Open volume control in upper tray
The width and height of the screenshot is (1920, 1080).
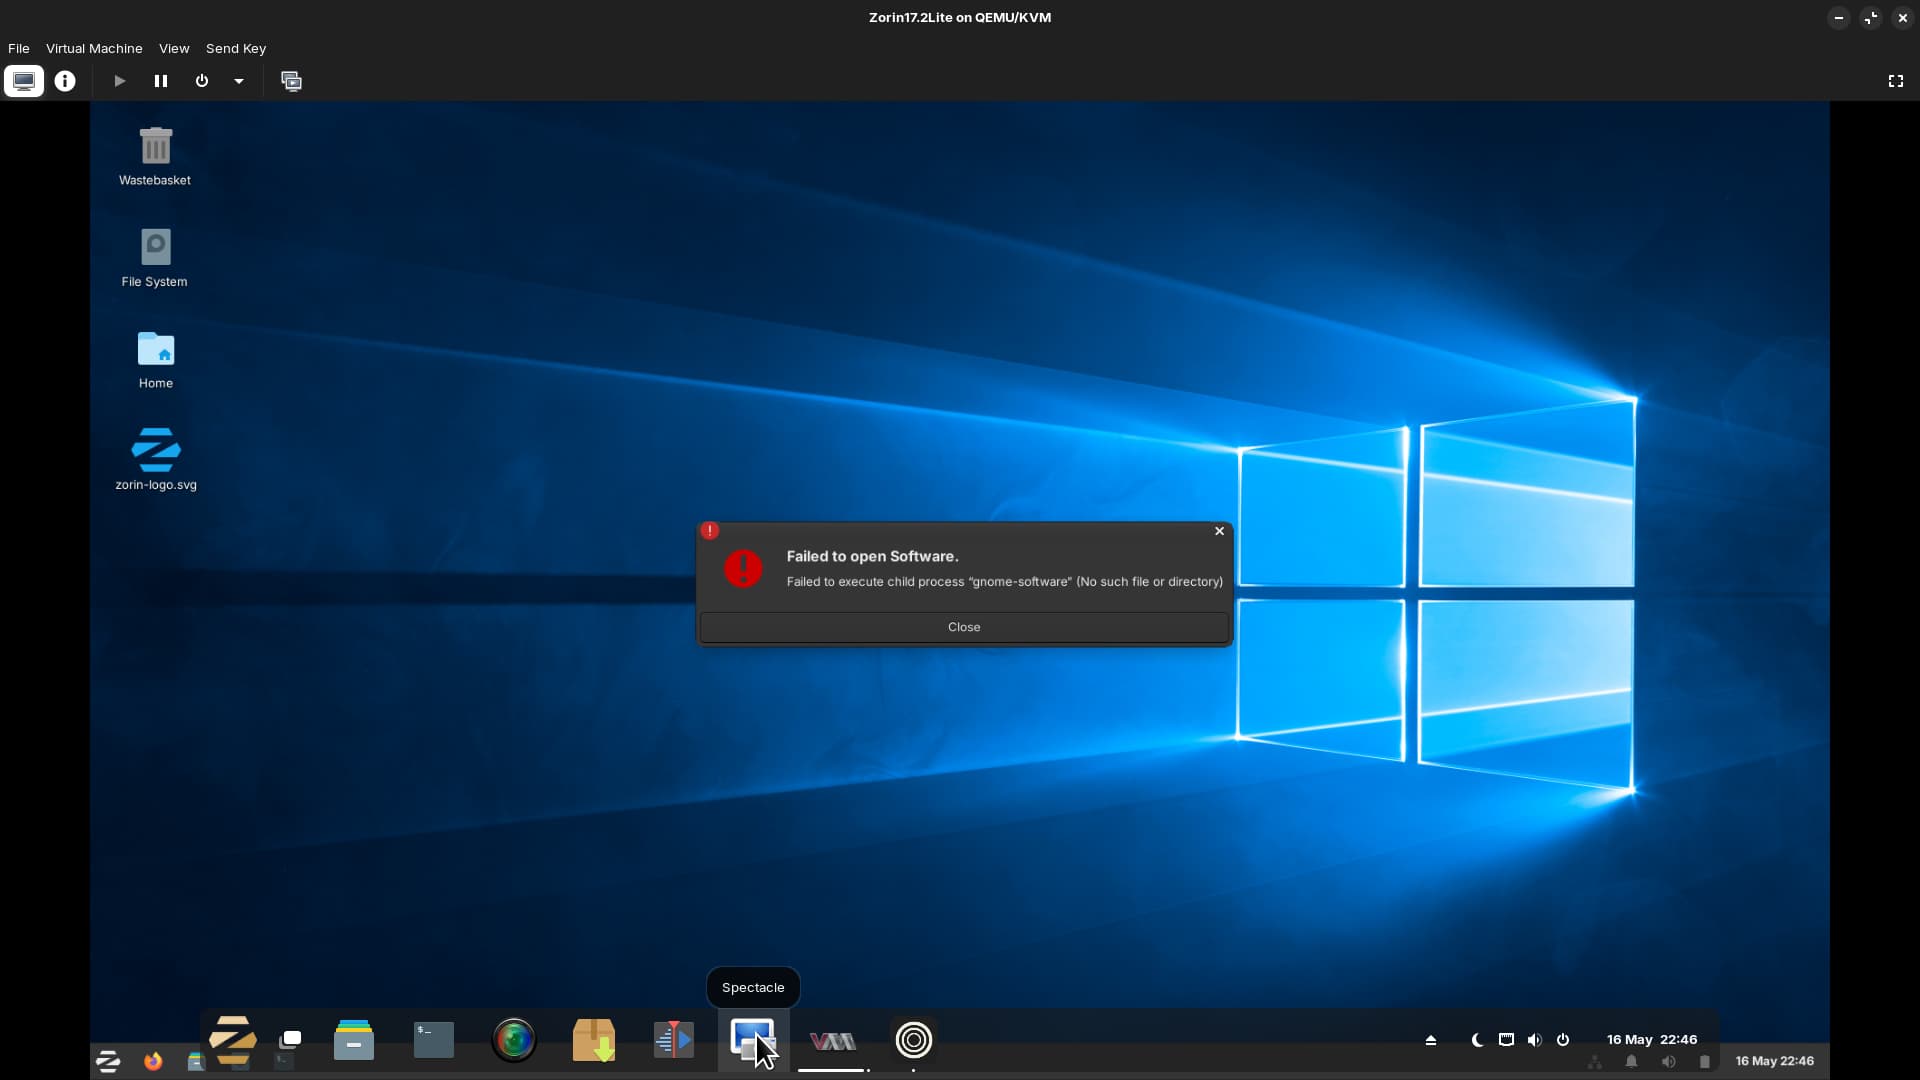tap(1535, 1040)
